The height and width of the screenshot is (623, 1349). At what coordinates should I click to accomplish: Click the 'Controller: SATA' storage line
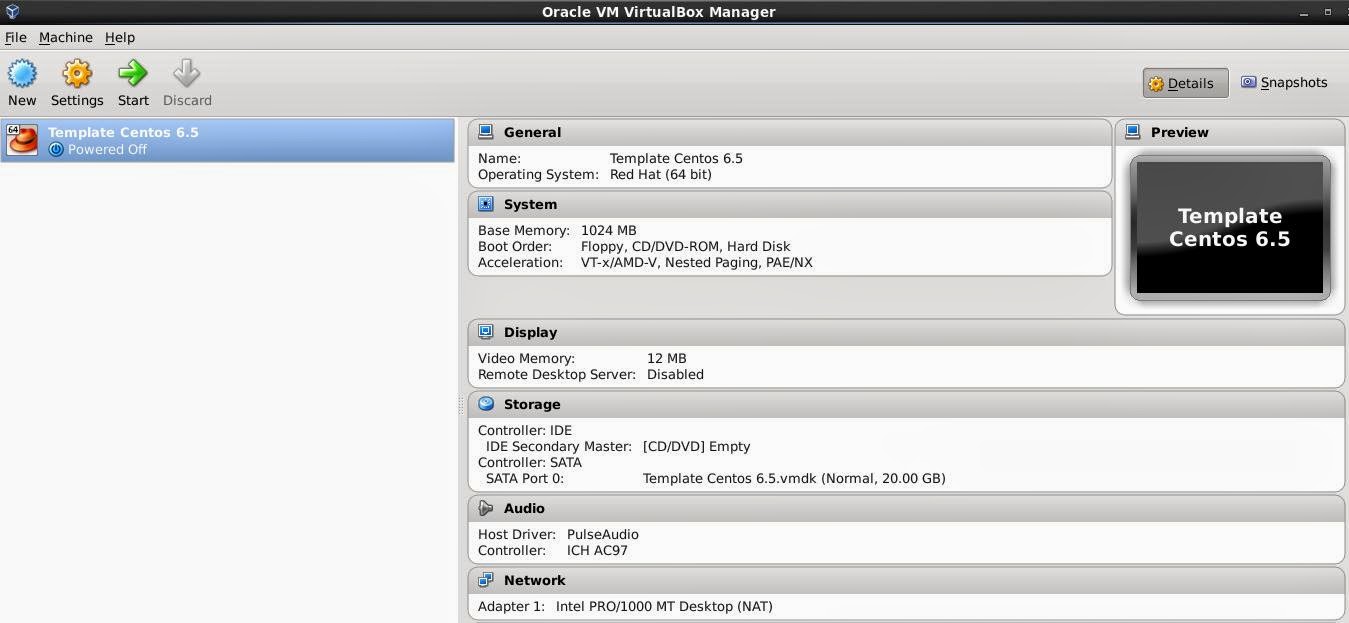click(530, 462)
